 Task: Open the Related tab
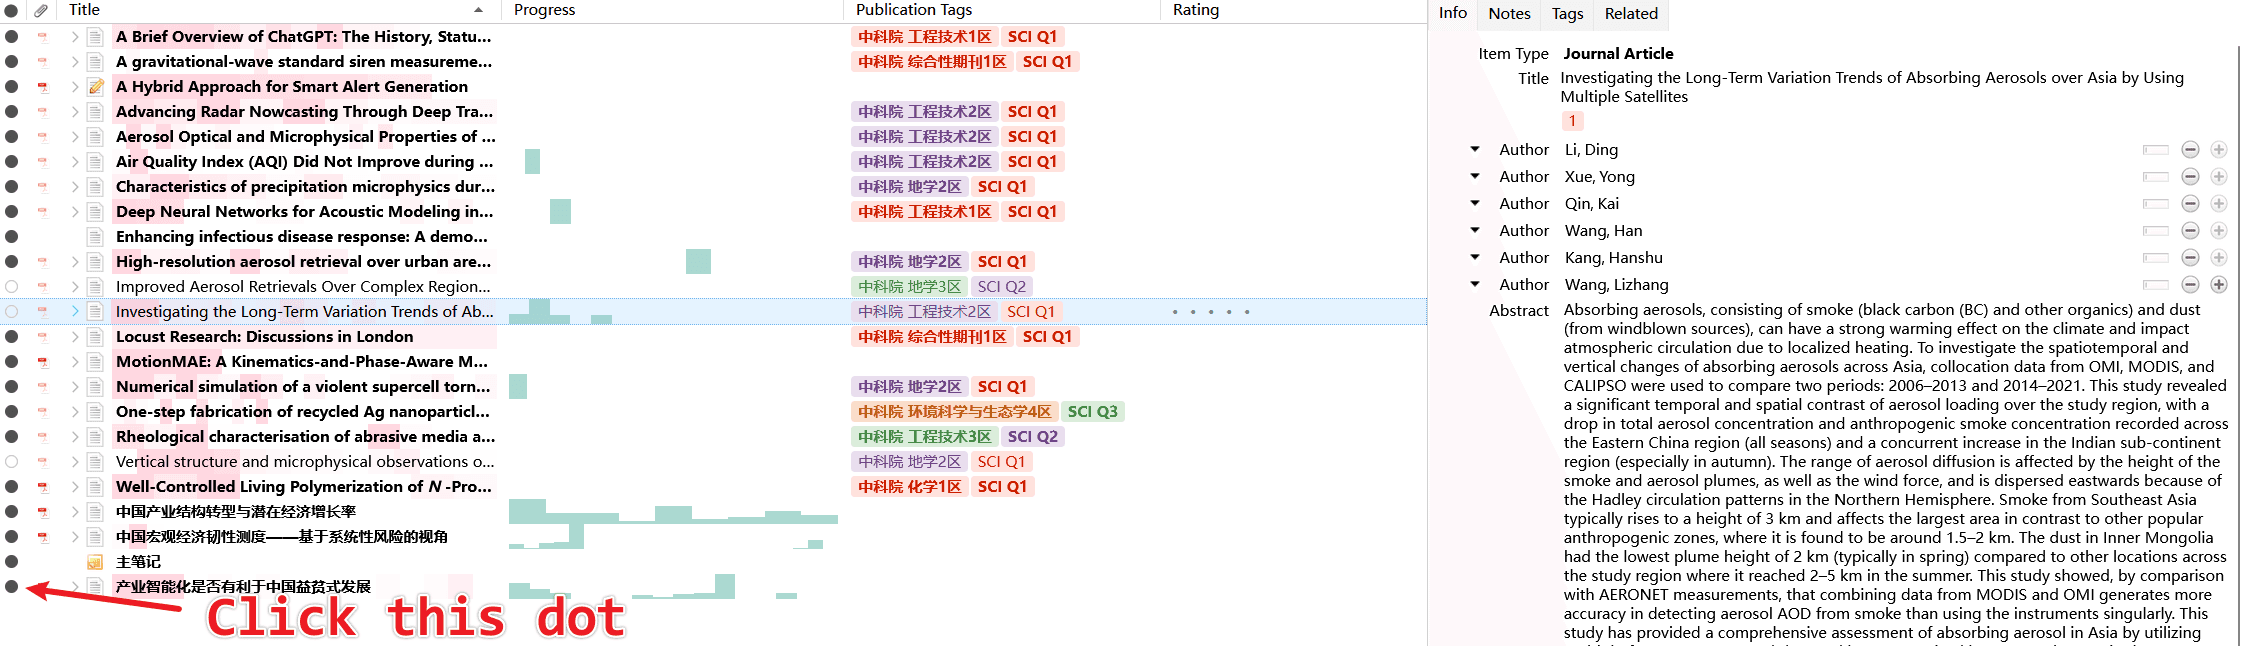click(x=1630, y=14)
